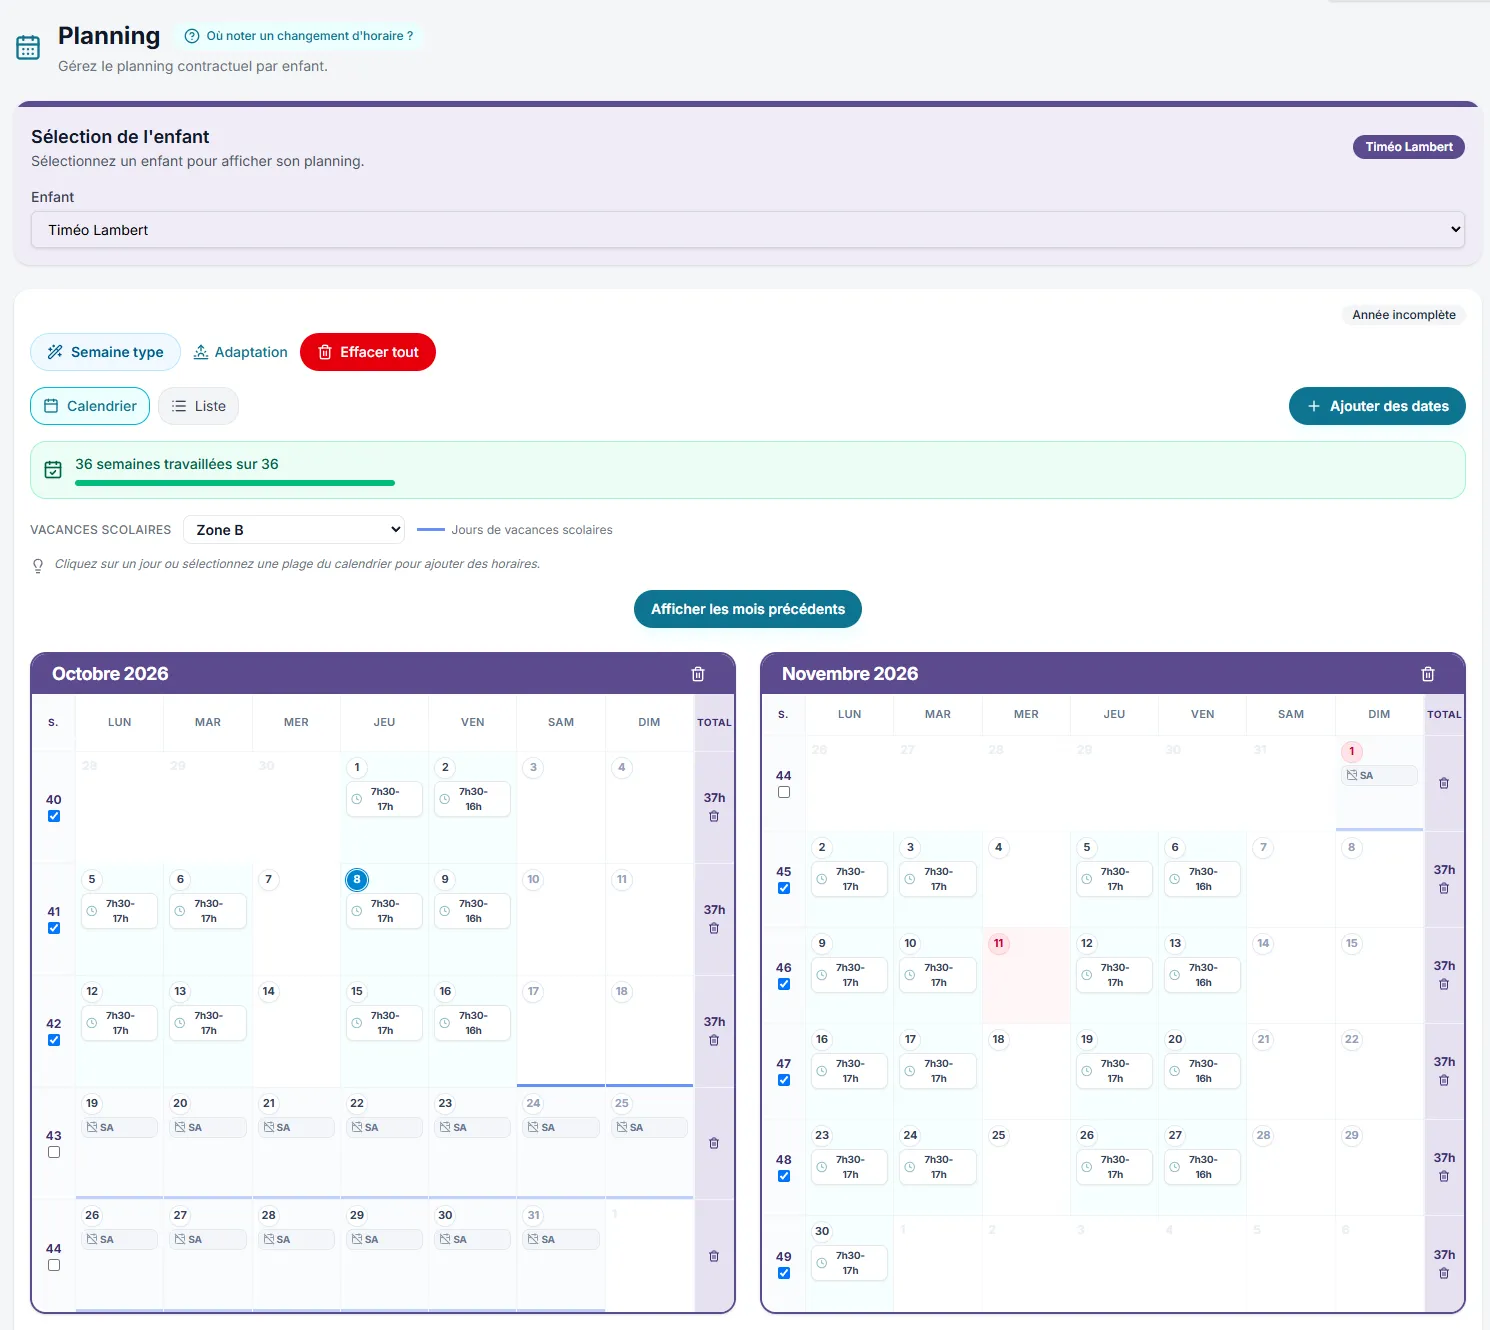Delete week 45 row via trash icon
The image size is (1490, 1330).
(1444, 888)
